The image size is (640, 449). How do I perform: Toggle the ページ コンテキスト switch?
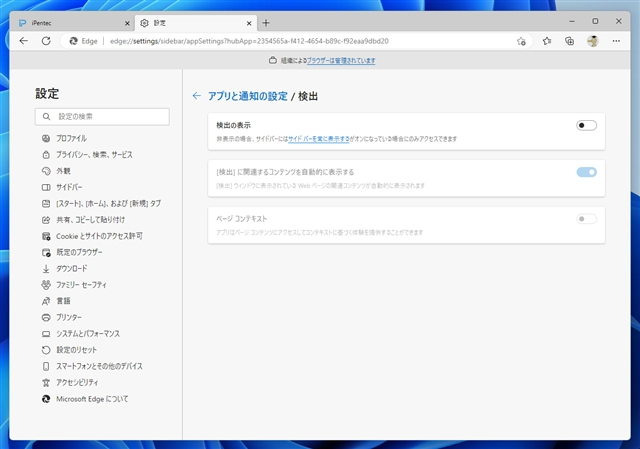point(587,219)
